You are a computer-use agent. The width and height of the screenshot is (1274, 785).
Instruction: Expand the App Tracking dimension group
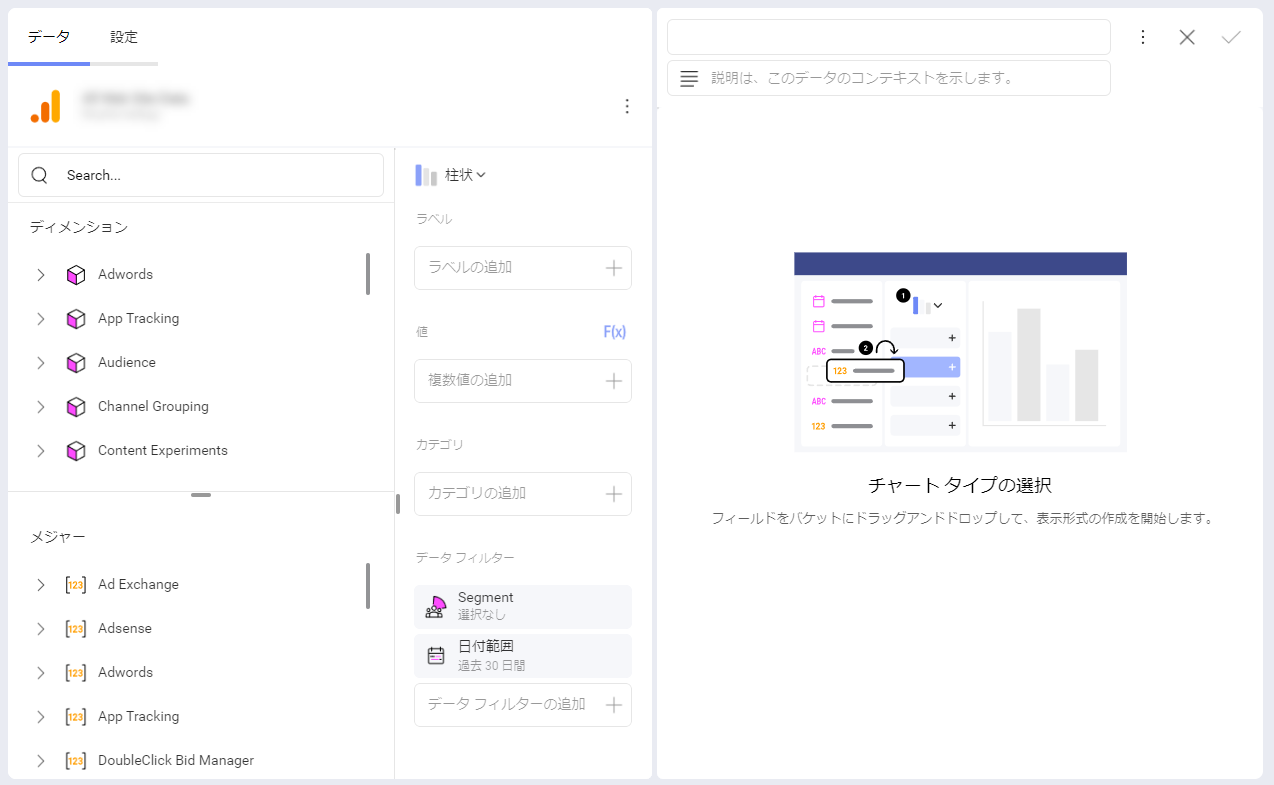(41, 319)
